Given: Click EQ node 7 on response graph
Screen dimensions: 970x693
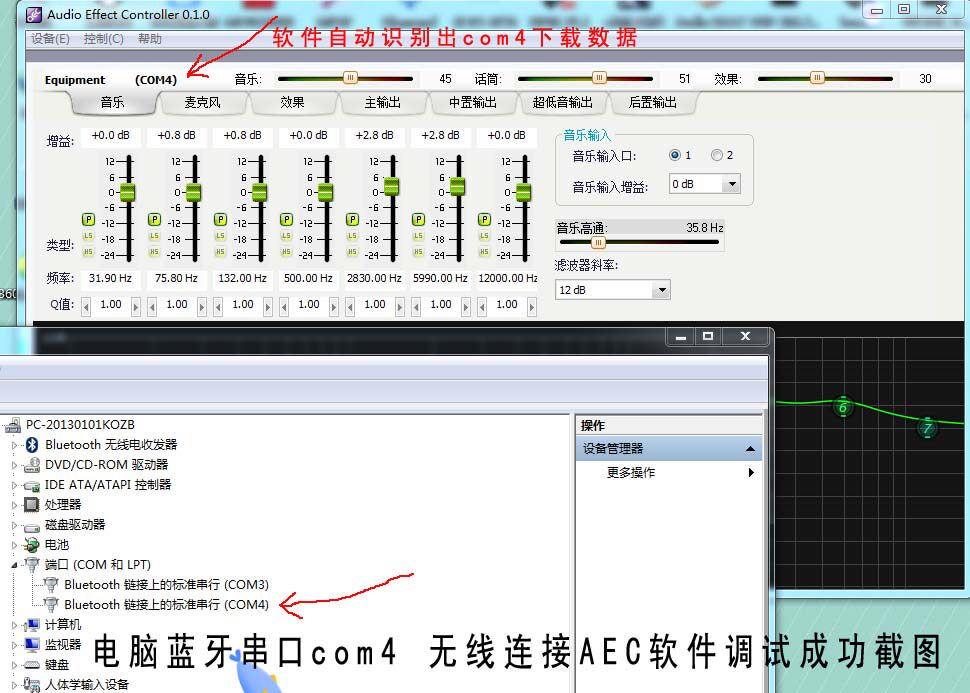Looking at the screenshot, I should point(927,428).
